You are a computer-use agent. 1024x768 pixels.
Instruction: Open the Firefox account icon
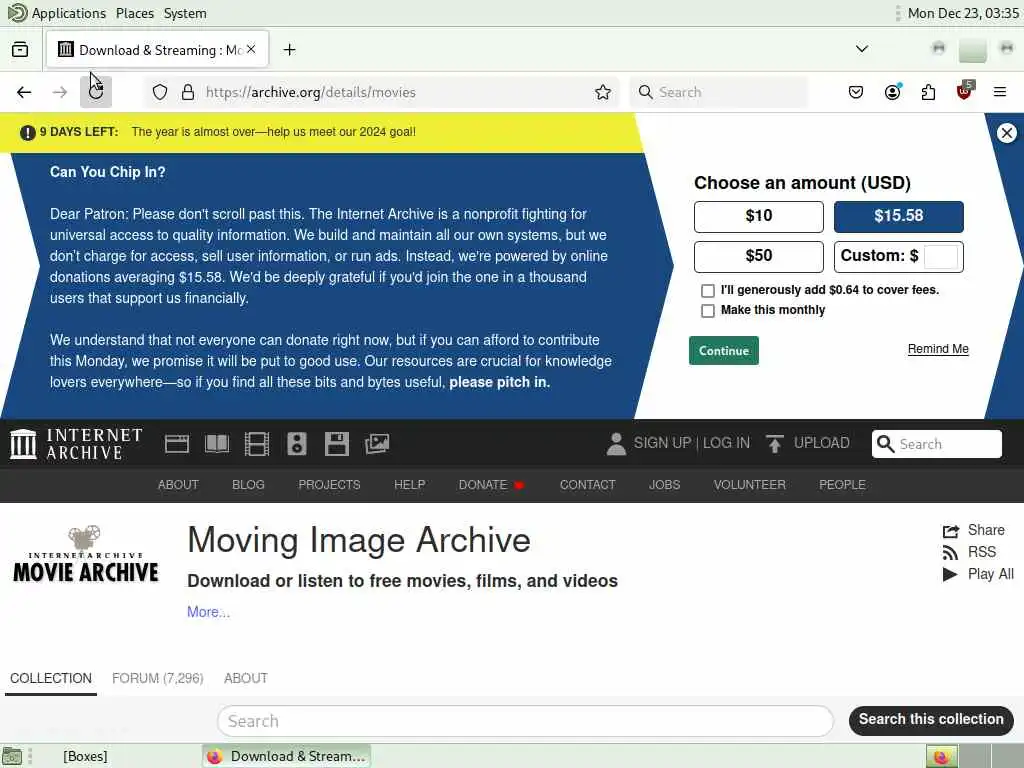(892, 92)
